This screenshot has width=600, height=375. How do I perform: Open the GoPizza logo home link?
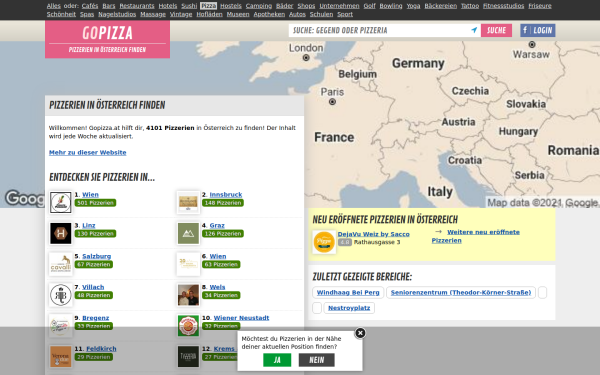pyautogui.click(x=108, y=39)
